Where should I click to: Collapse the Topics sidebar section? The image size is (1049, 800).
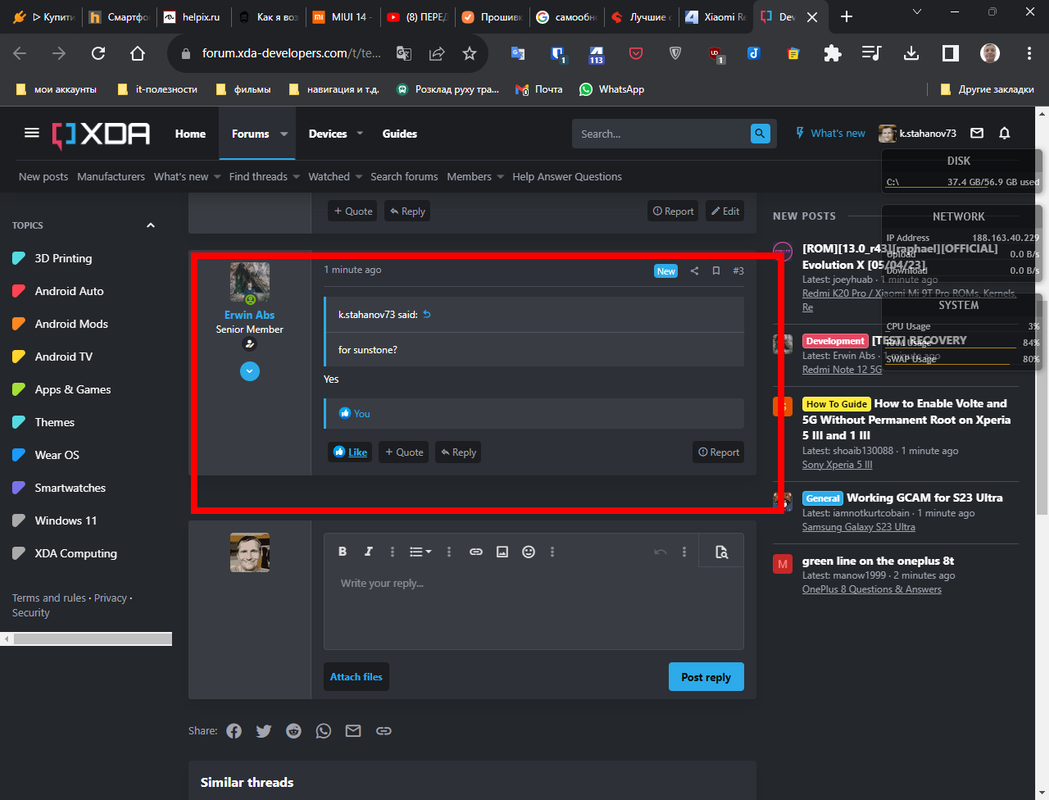coord(151,225)
